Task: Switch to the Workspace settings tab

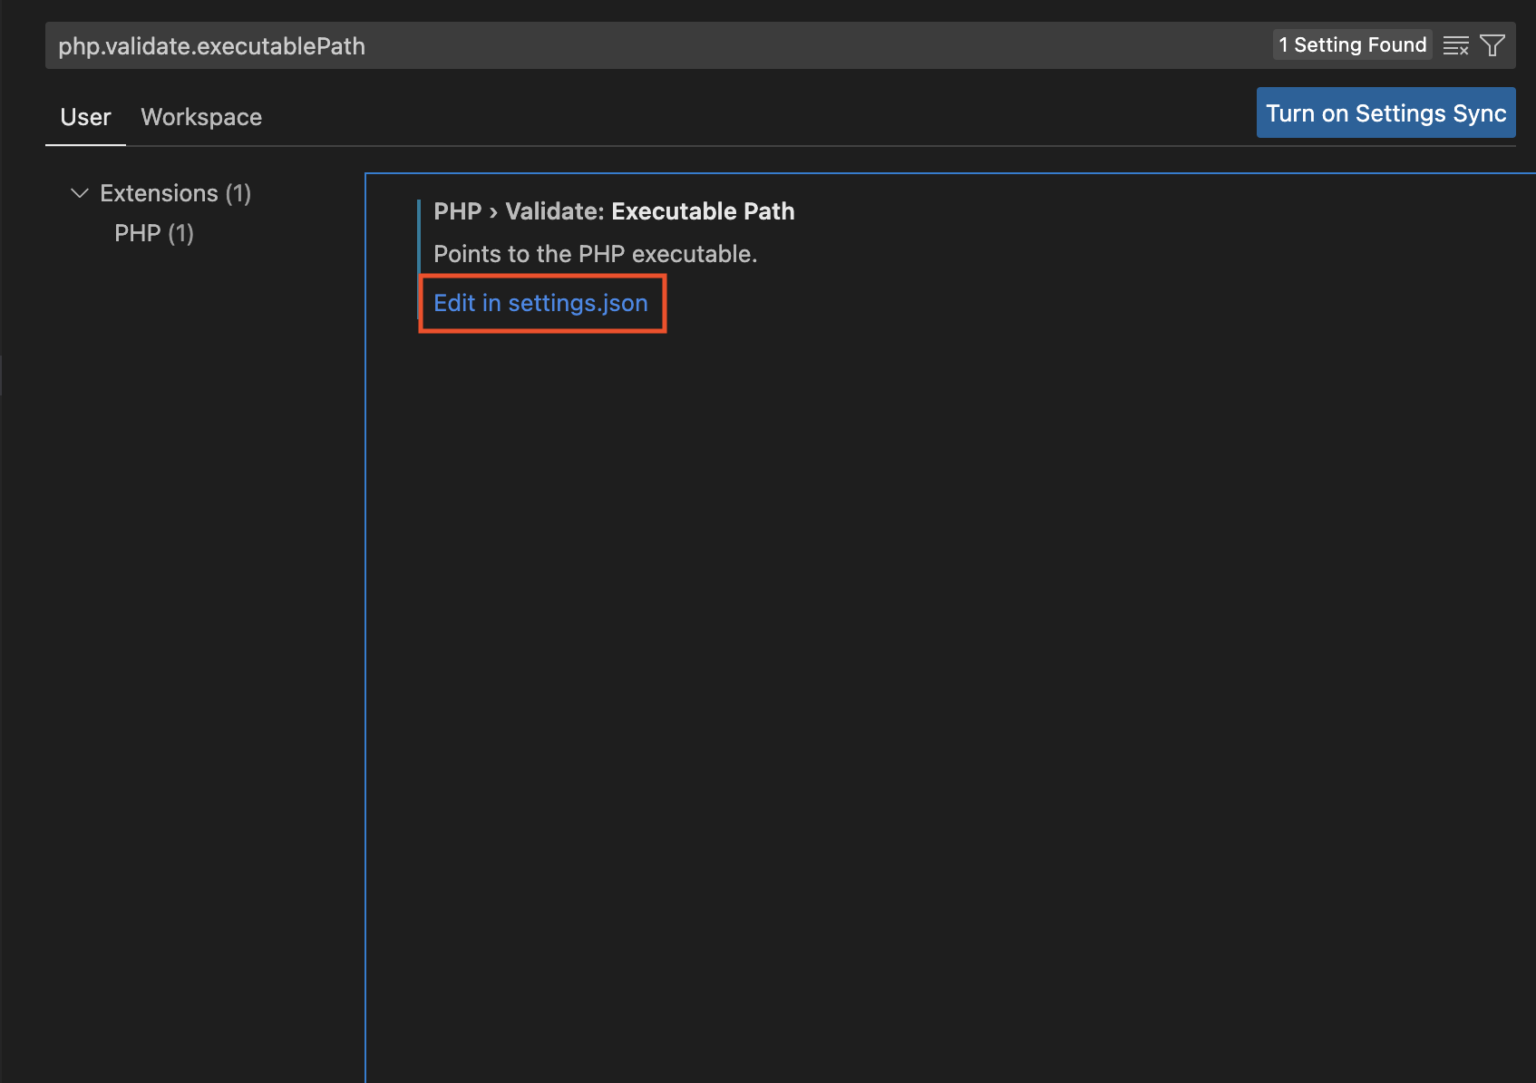Action: point(200,117)
